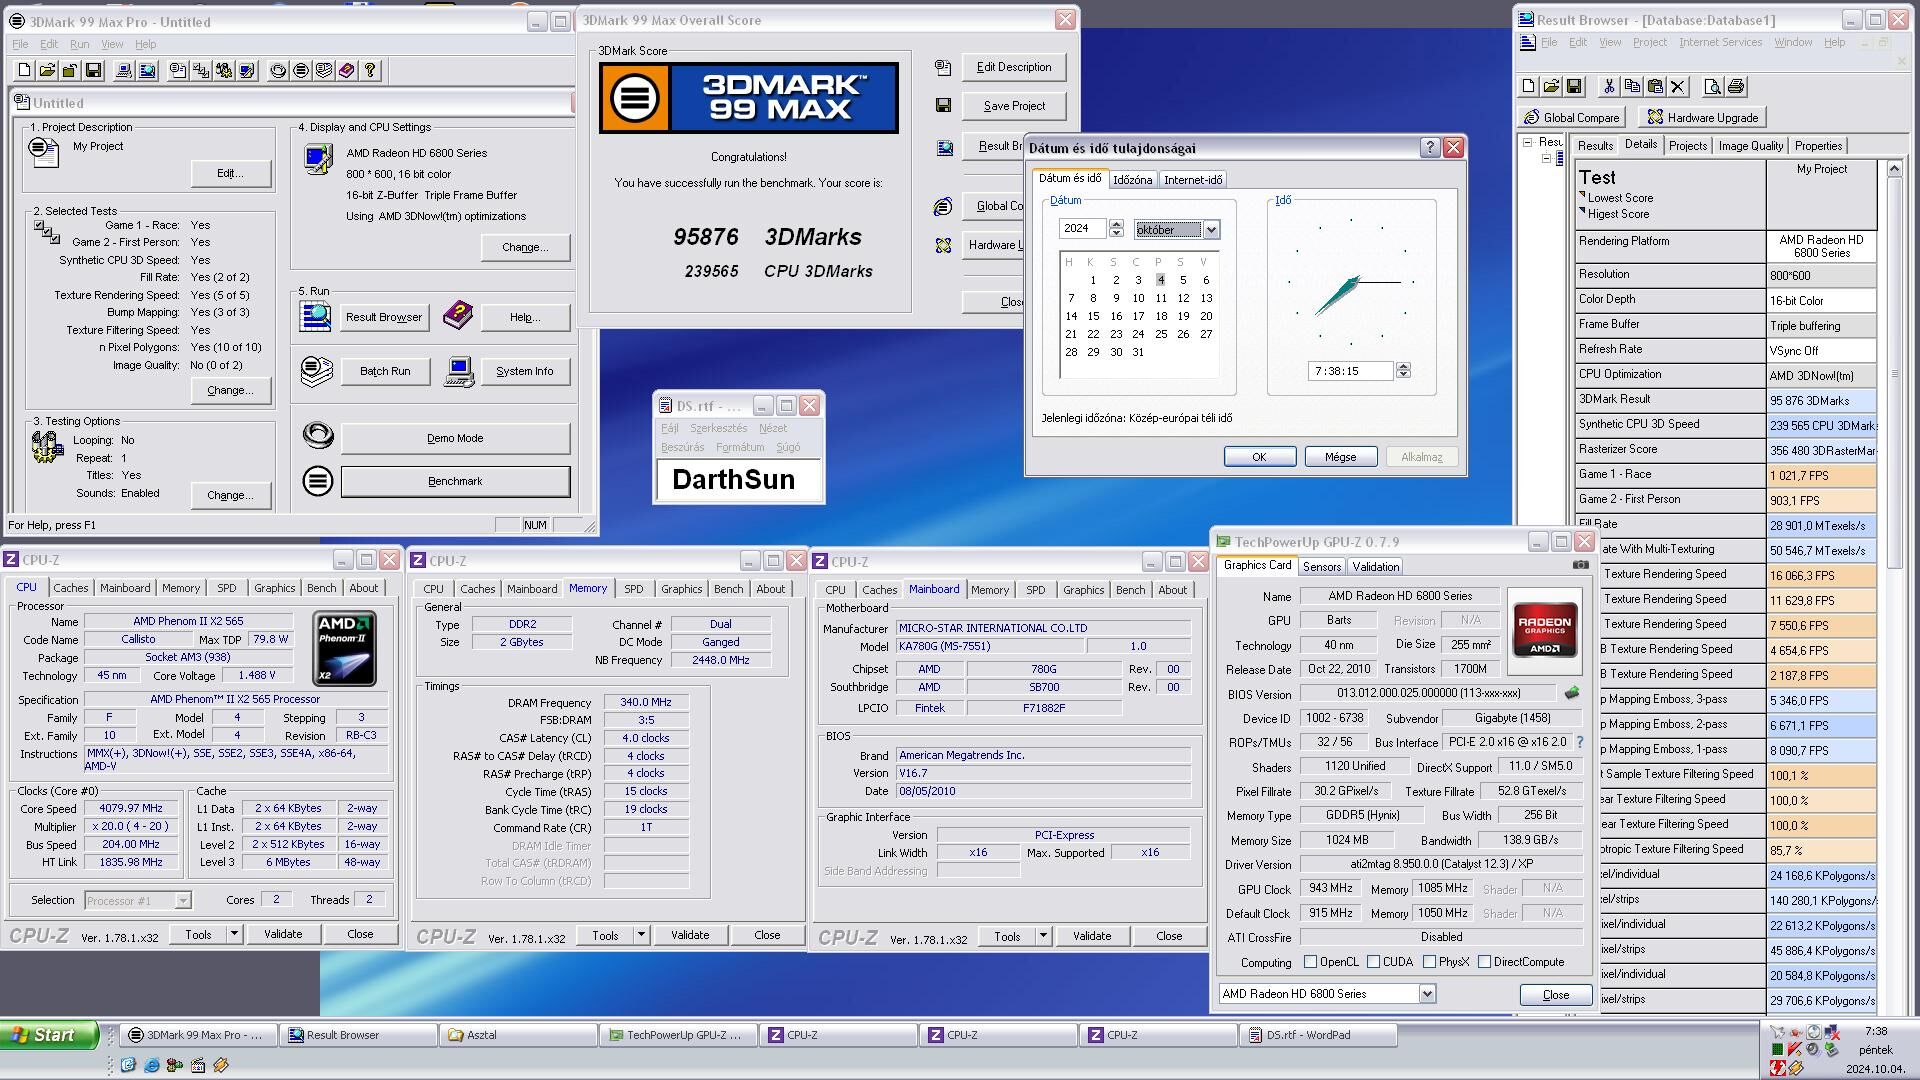
Task: Click Open project folder icon in 3DMark toolbar
Action: (x=47, y=70)
